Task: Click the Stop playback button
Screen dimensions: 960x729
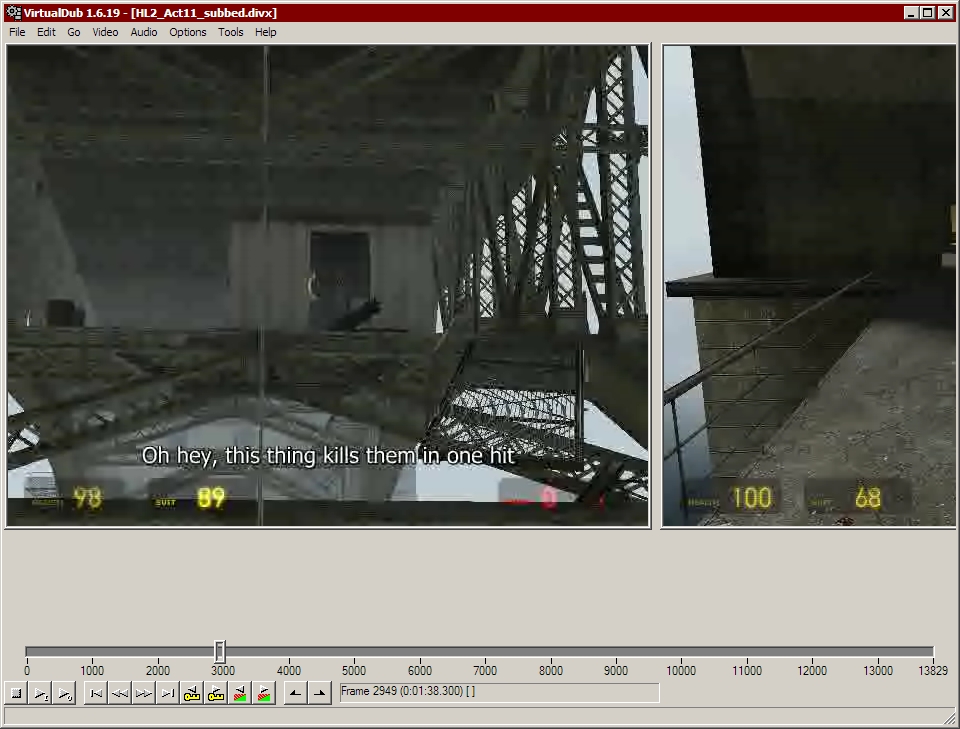Action: [x=17, y=693]
